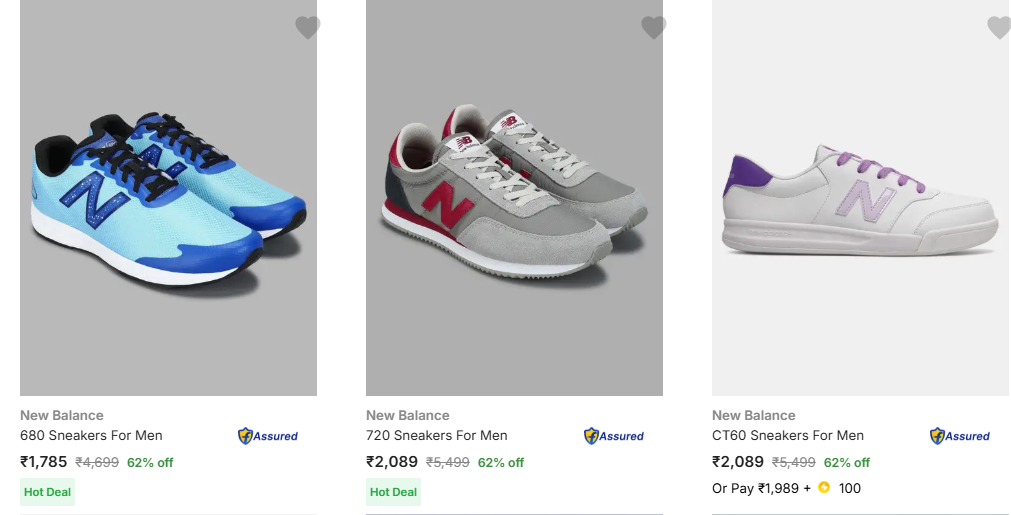Viewport: 1011px width, 515px height.
Task: Click the ₹1,785 price of 680 Sneakers
Action: tap(44, 462)
